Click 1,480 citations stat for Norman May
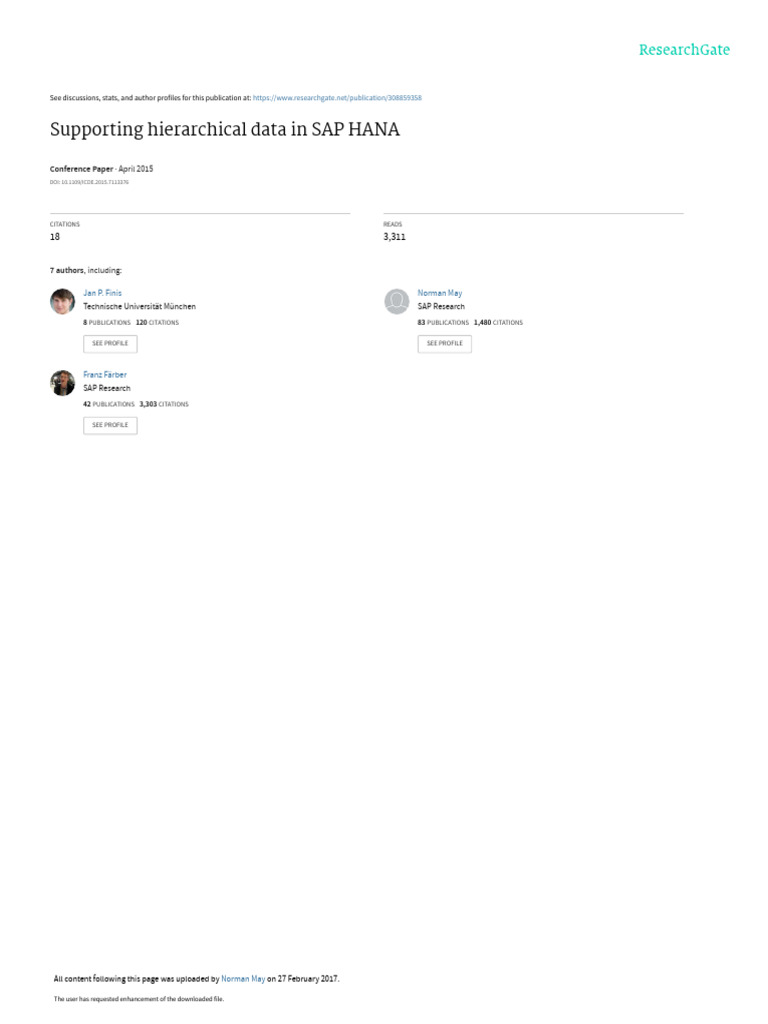 498,323
